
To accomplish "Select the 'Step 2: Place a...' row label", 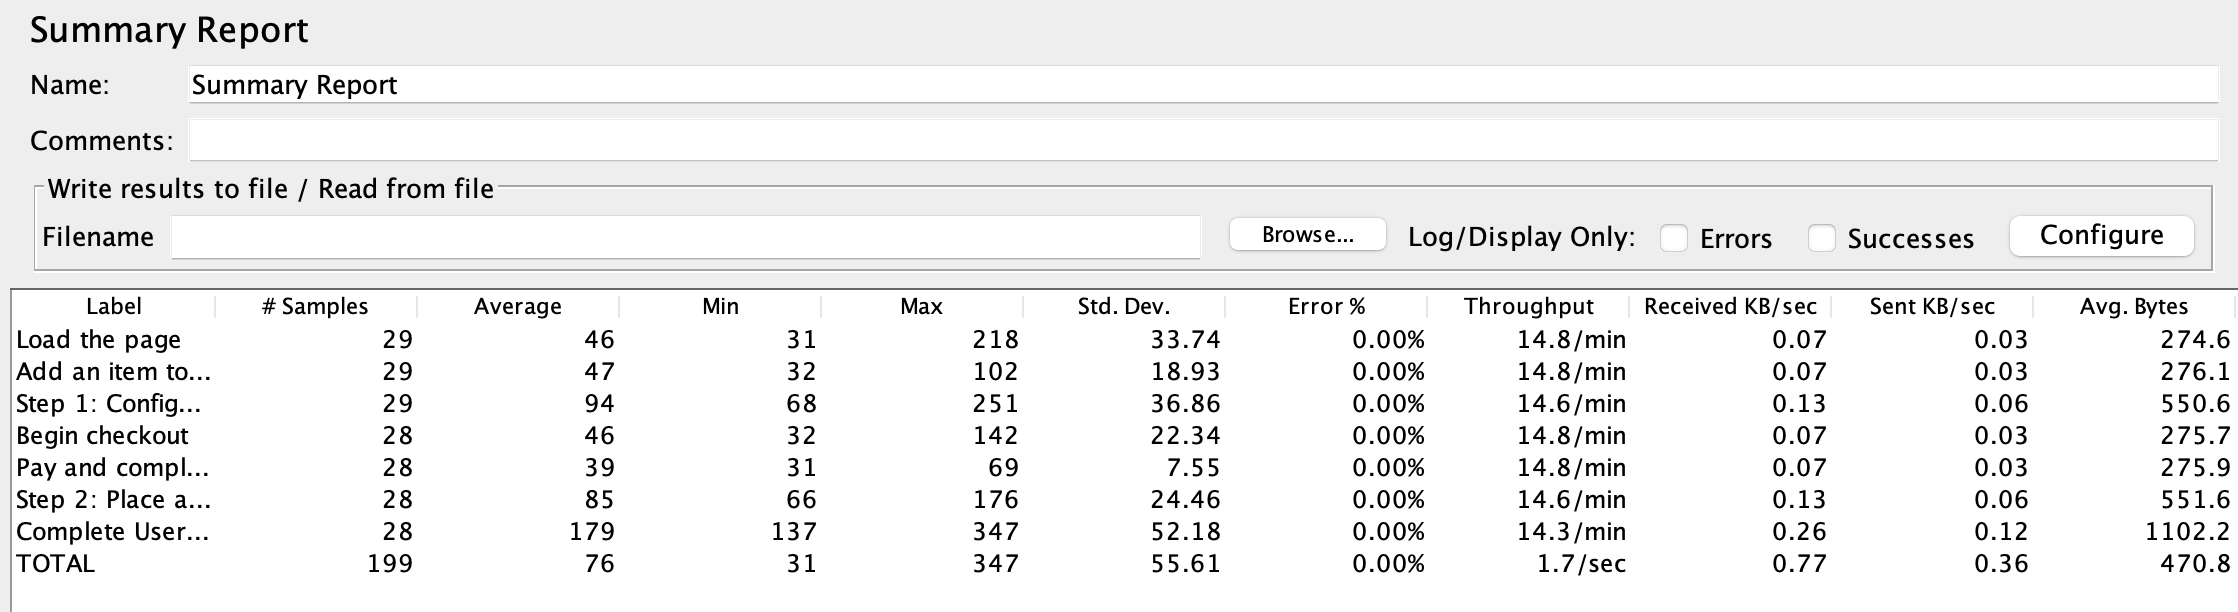I will (114, 500).
